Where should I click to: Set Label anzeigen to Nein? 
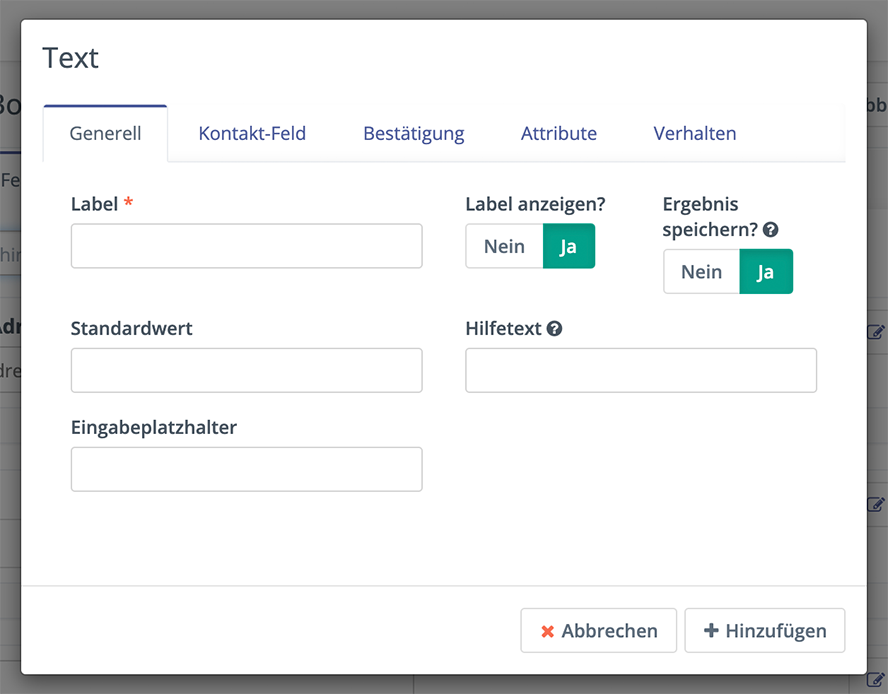(504, 246)
